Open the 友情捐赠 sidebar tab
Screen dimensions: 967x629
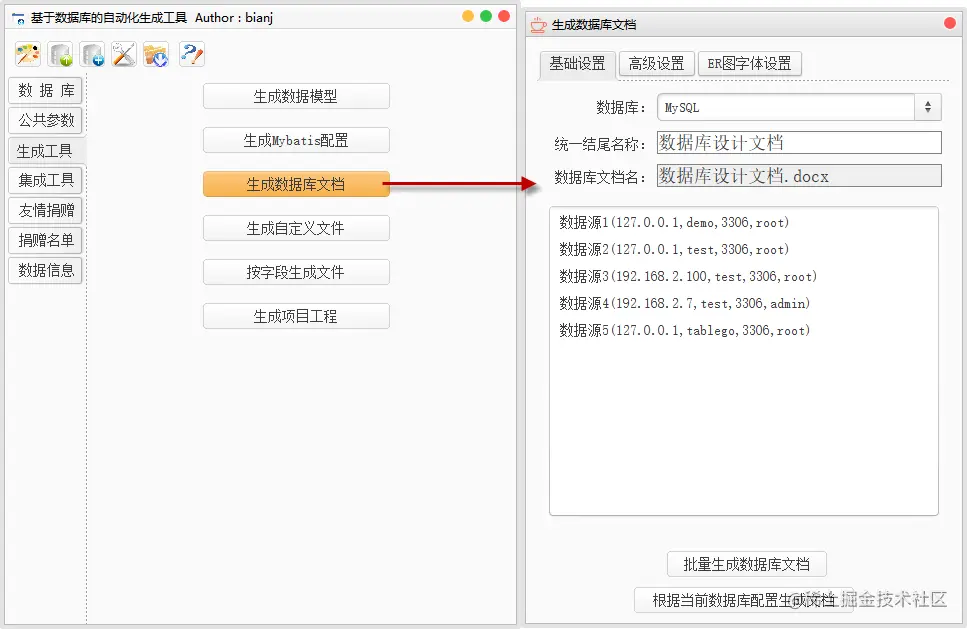pos(46,210)
